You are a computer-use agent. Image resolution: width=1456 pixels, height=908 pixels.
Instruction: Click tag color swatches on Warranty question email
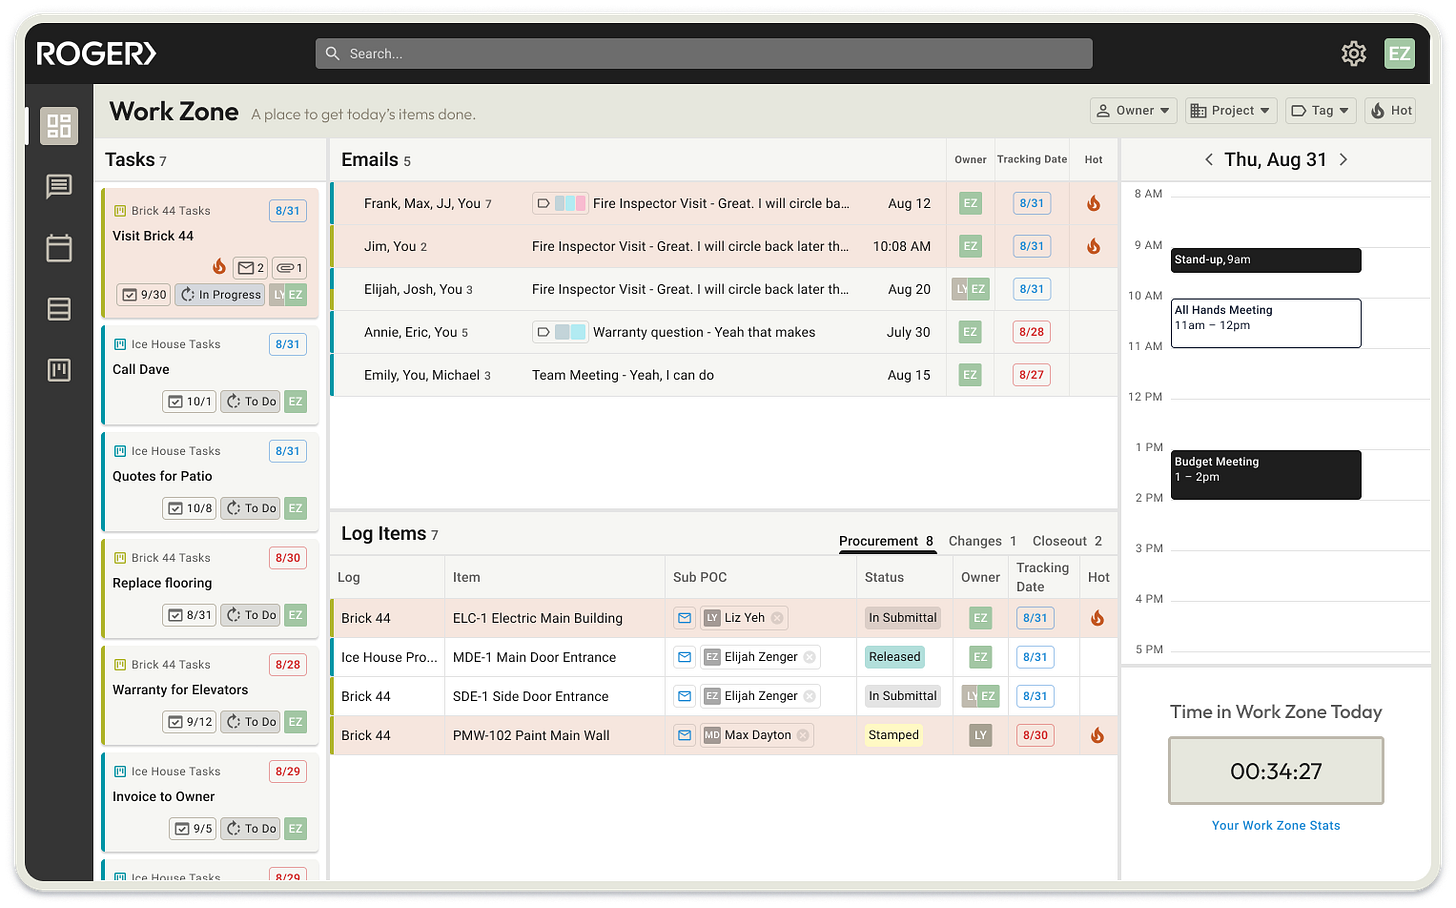[570, 332]
